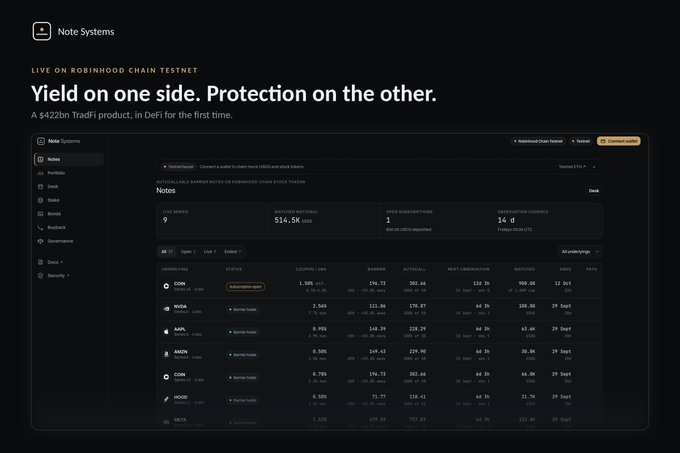Image resolution: width=680 pixels, height=453 pixels.
Task: Click the Apple logo in the AAPL row
Action: click(166, 332)
